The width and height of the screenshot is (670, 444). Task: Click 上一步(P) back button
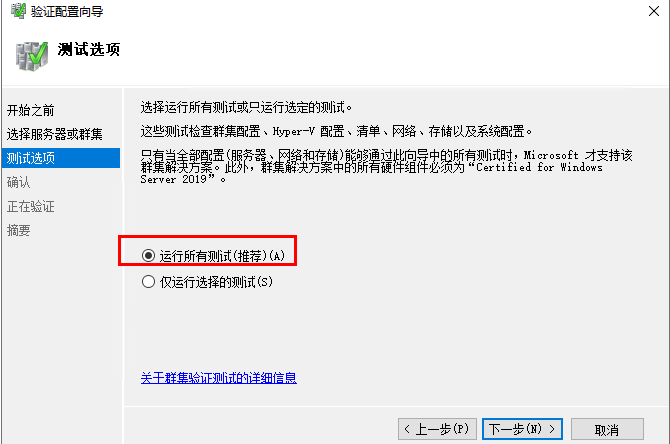coord(437,429)
